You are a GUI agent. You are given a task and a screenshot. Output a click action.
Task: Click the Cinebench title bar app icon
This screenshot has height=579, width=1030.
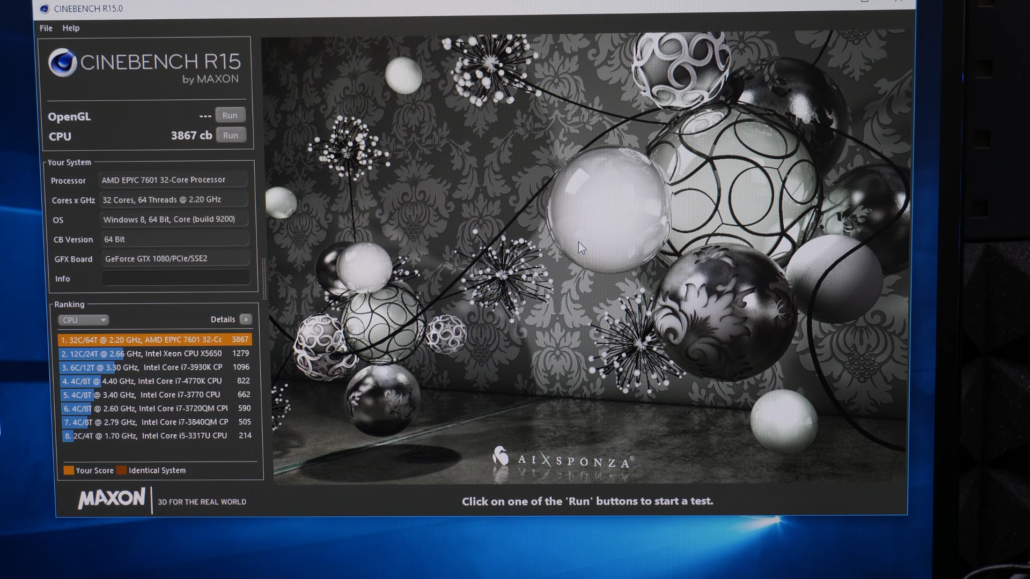pyautogui.click(x=44, y=9)
